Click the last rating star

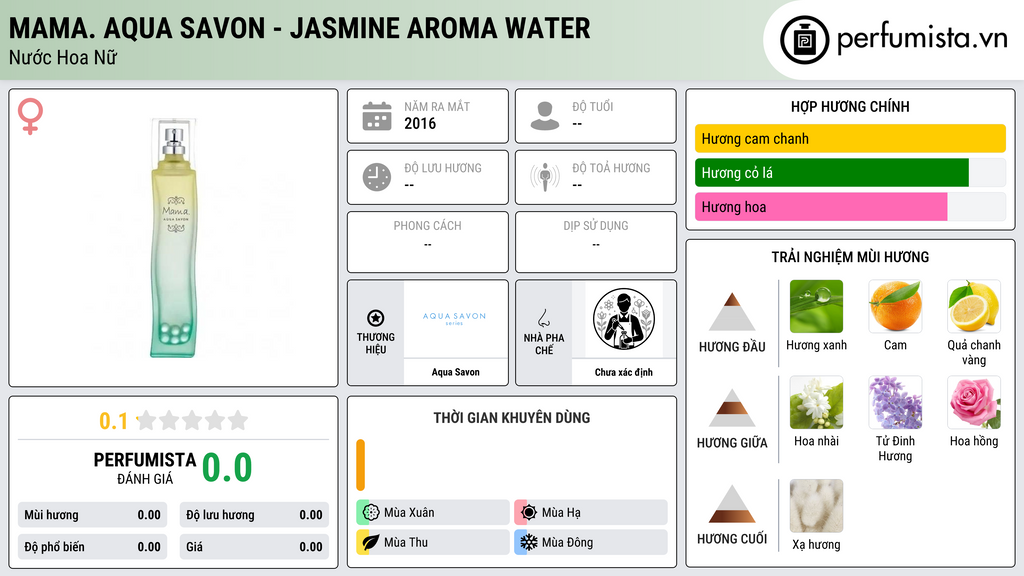238,420
